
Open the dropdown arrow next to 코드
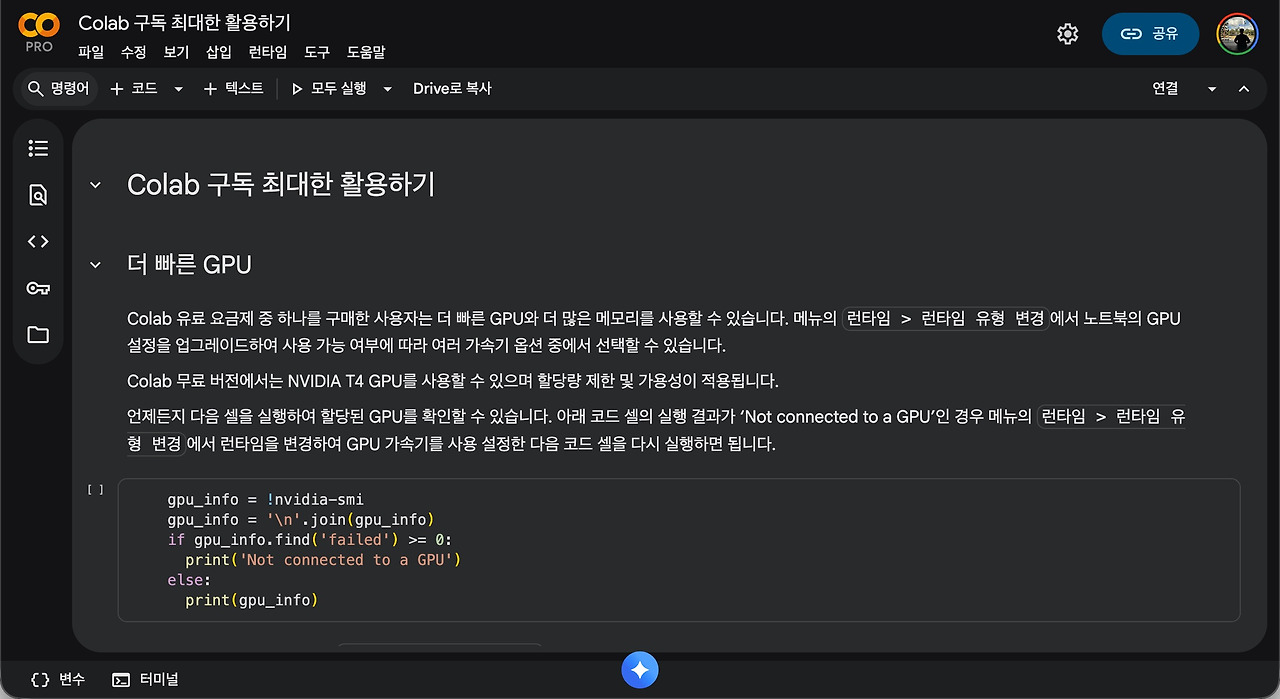[x=179, y=89]
